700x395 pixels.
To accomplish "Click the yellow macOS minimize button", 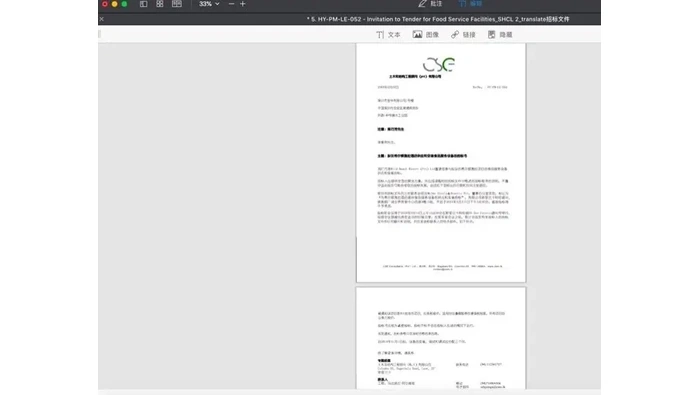I will pos(115,4).
